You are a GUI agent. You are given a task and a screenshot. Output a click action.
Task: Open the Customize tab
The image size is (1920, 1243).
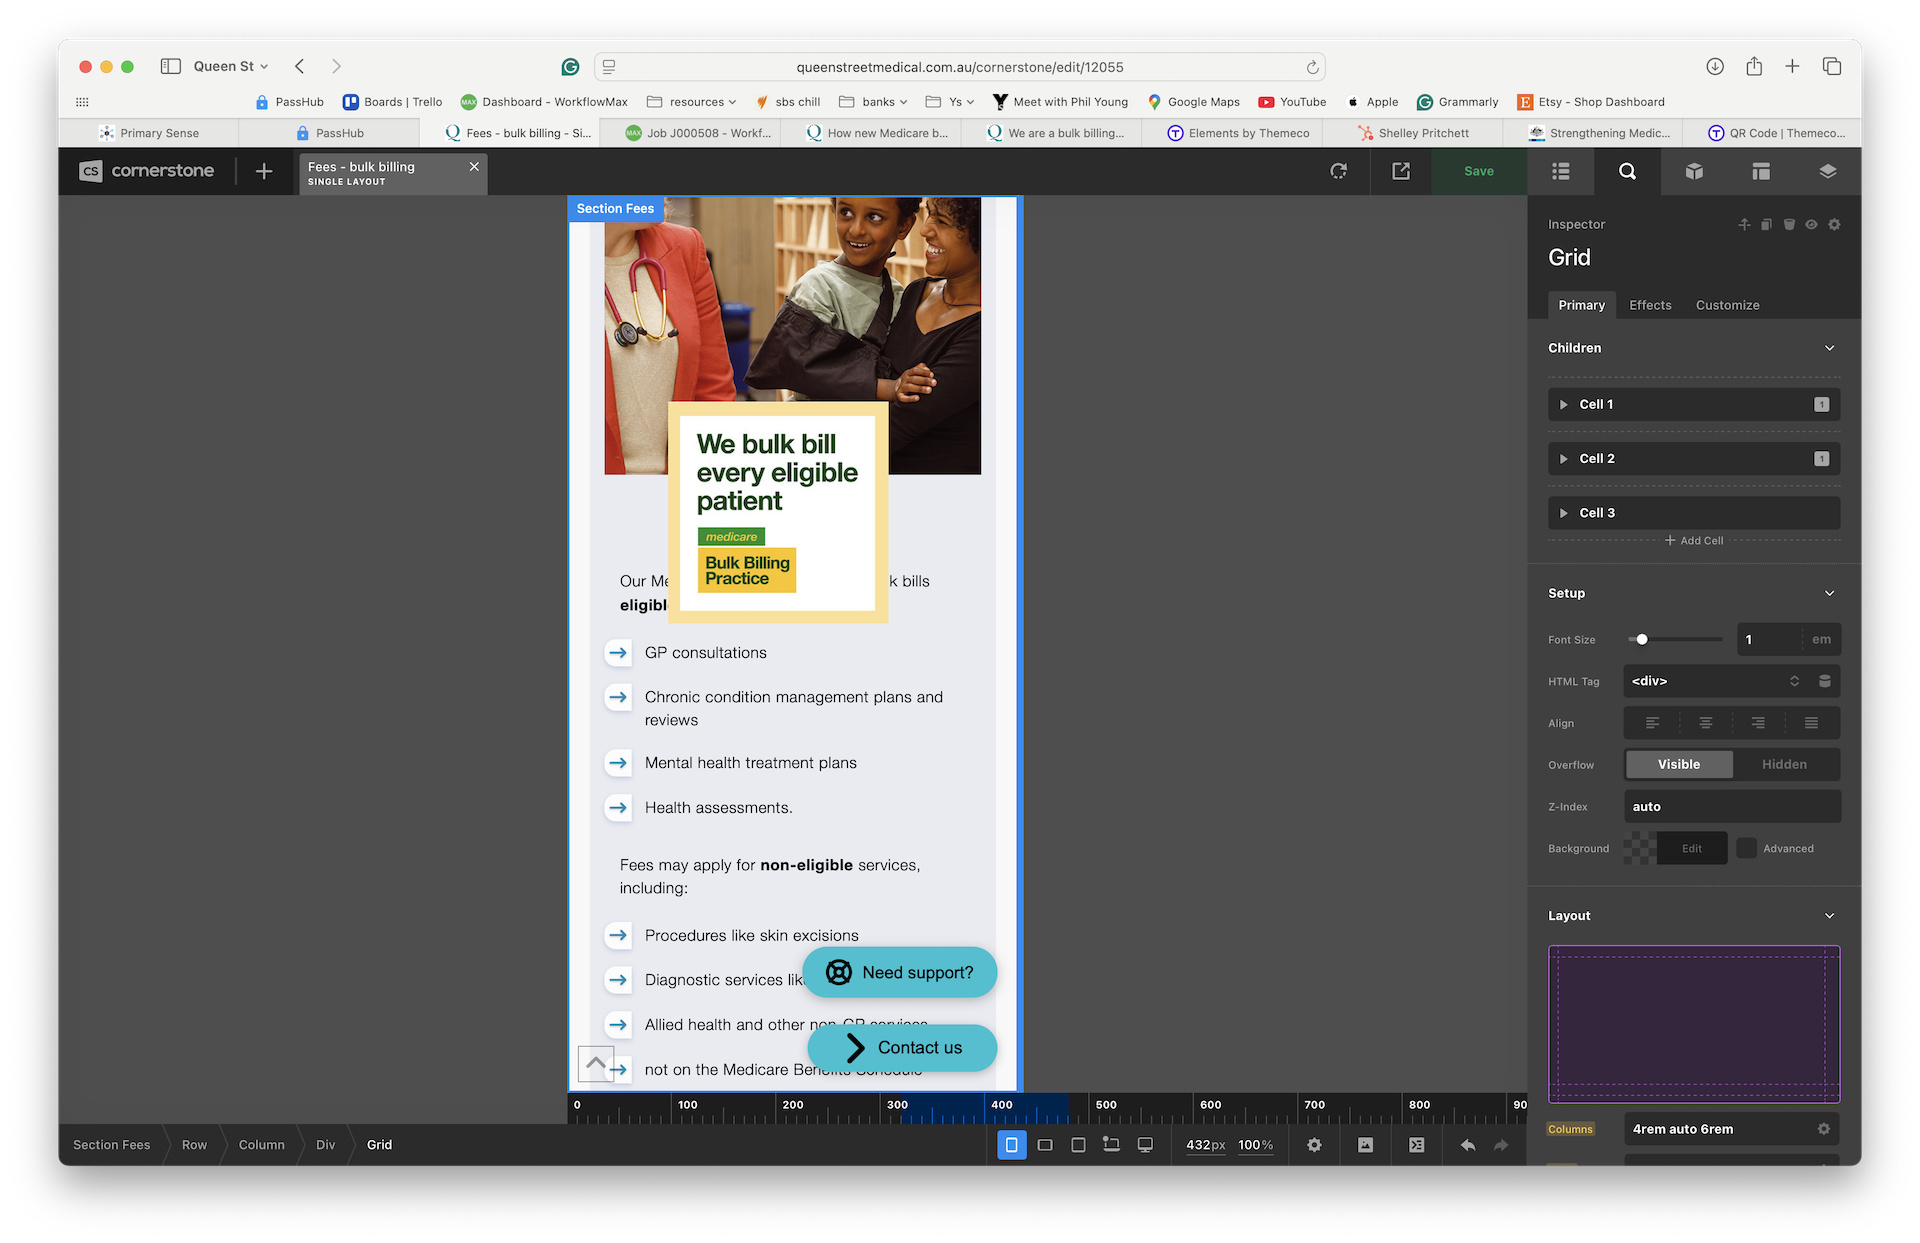[1727, 305]
